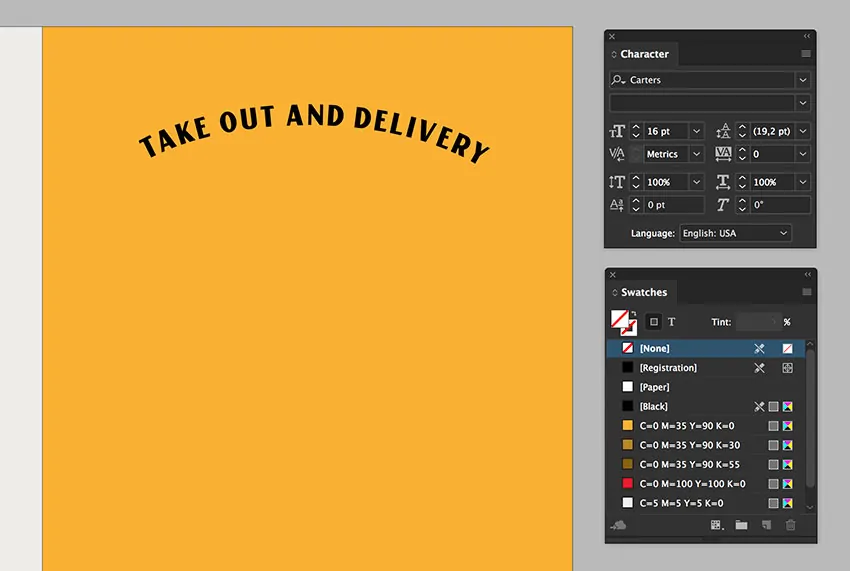Toggle formatting affects container button
The width and height of the screenshot is (850, 571).
point(653,322)
